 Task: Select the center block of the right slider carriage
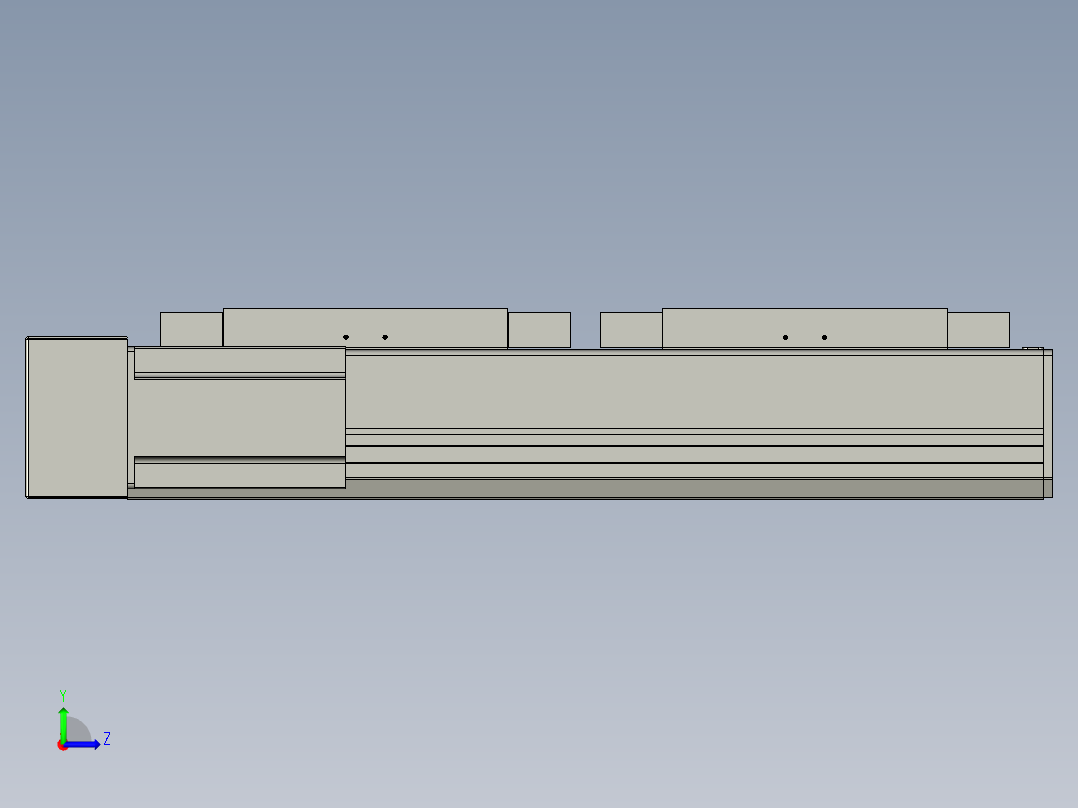click(x=804, y=328)
